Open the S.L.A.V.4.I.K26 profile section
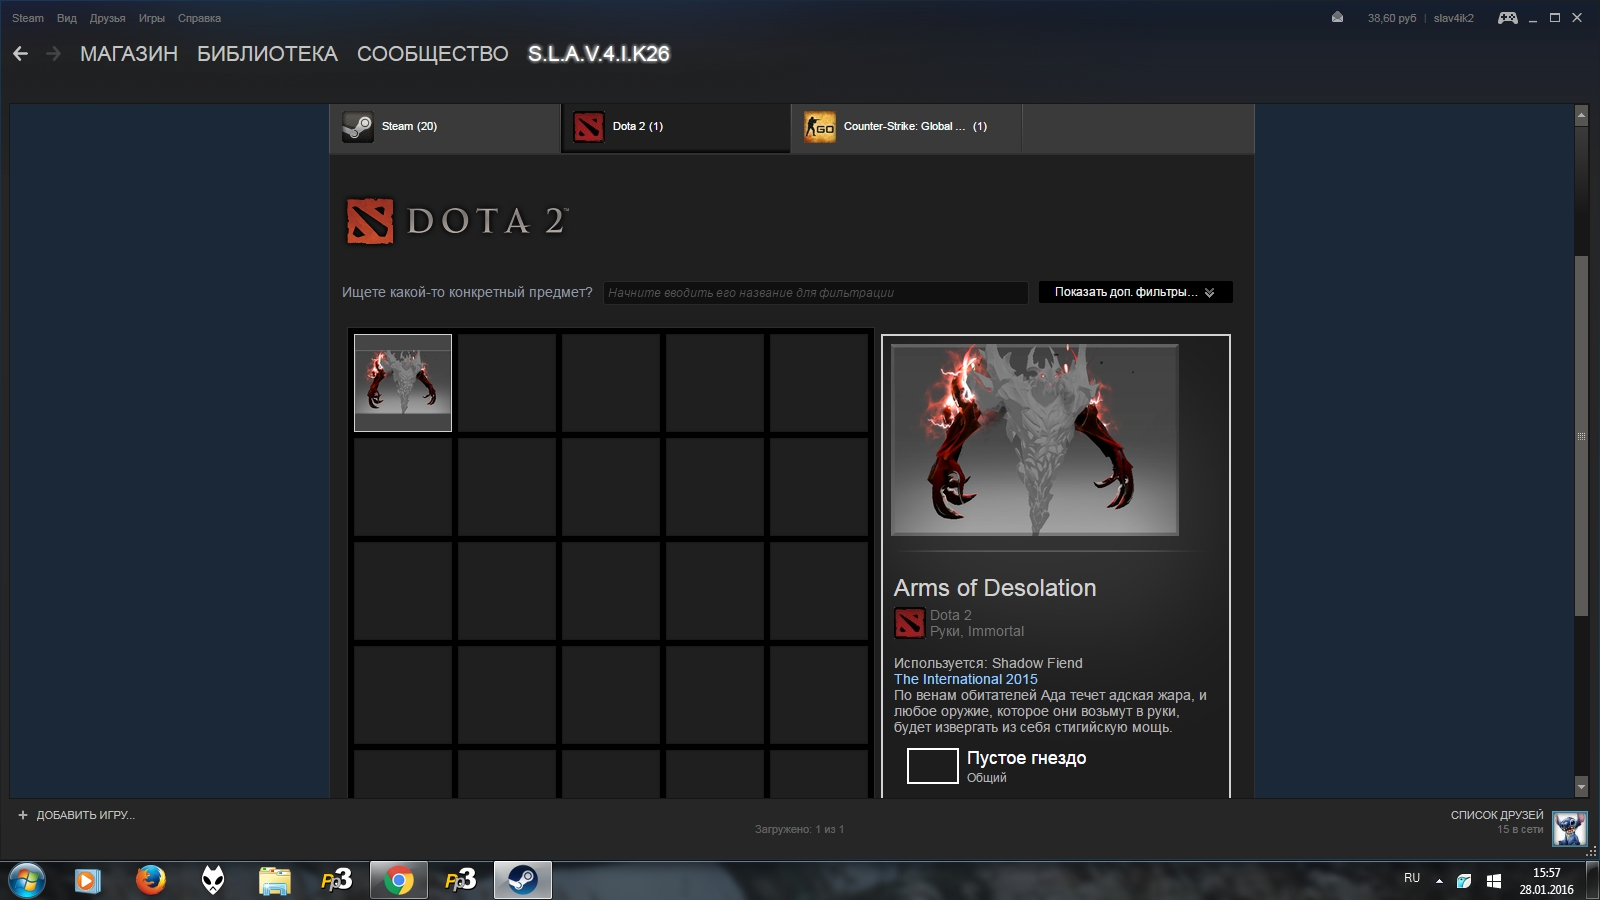The width and height of the screenshot is (1600, 900). point(599,54)
